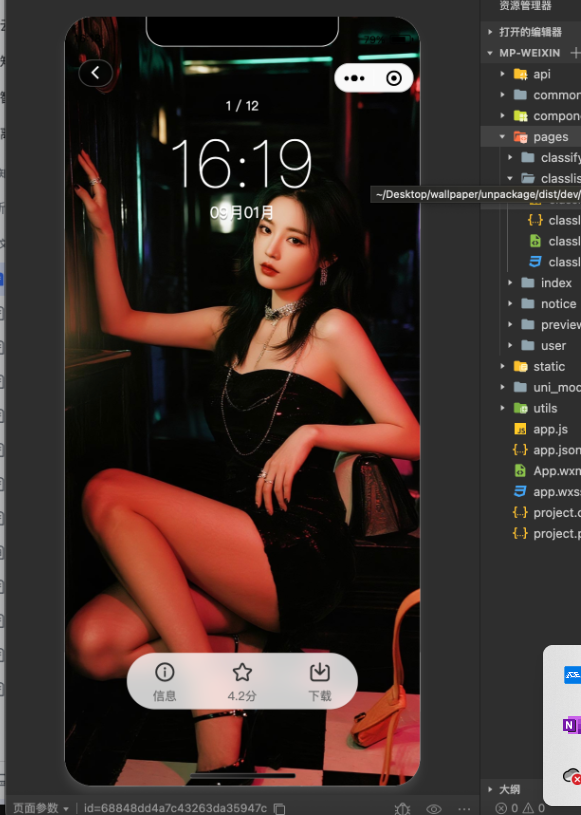Viewport: 581px width, 815px height.
Task: Expand the static folder
Action: point(531,366)
